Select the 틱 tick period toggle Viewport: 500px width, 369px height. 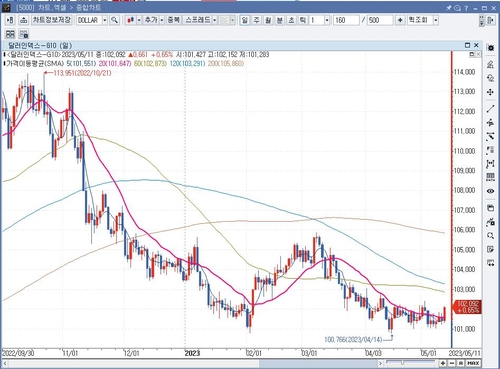pos(303,20)
